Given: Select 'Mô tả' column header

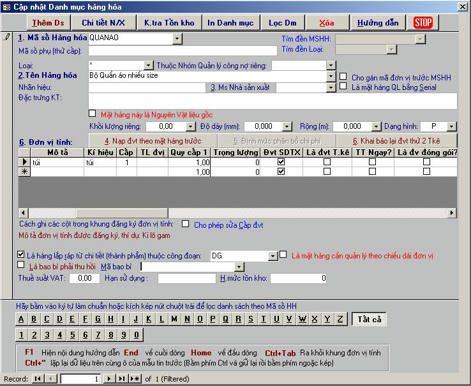Looking at the screenshot, I should 57,152.
